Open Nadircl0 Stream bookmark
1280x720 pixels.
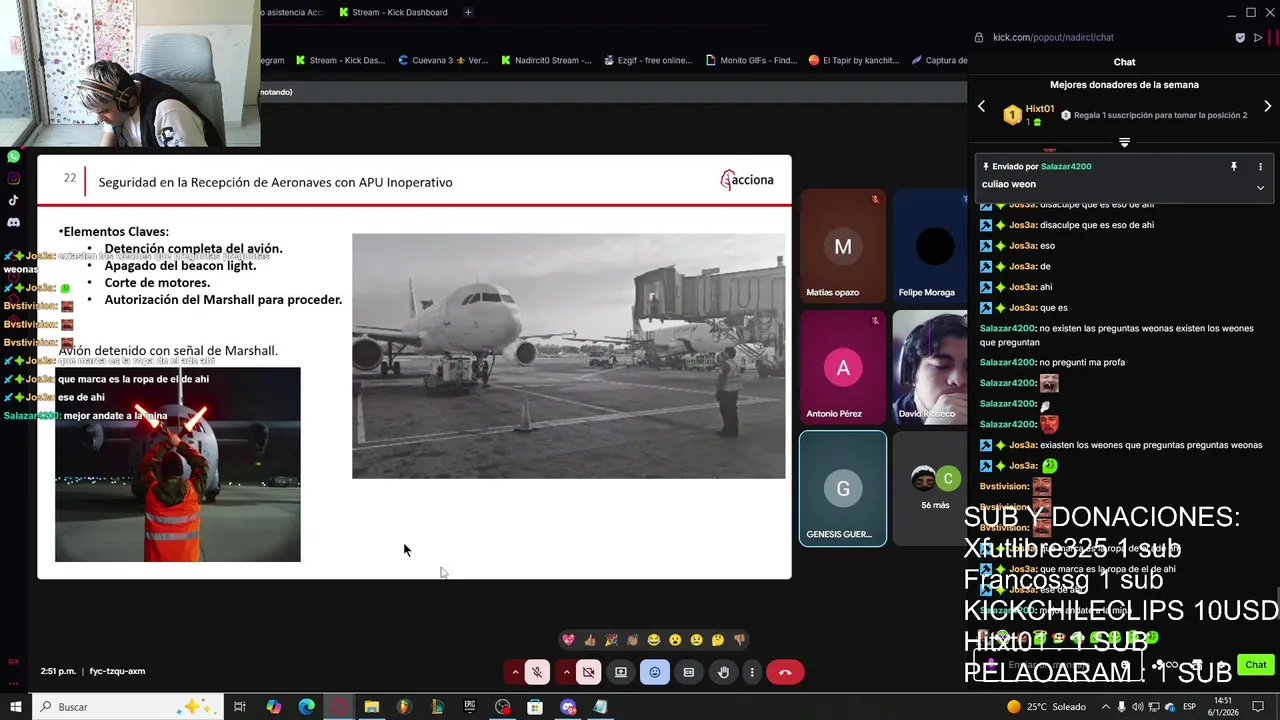click(x=546, y=60)
